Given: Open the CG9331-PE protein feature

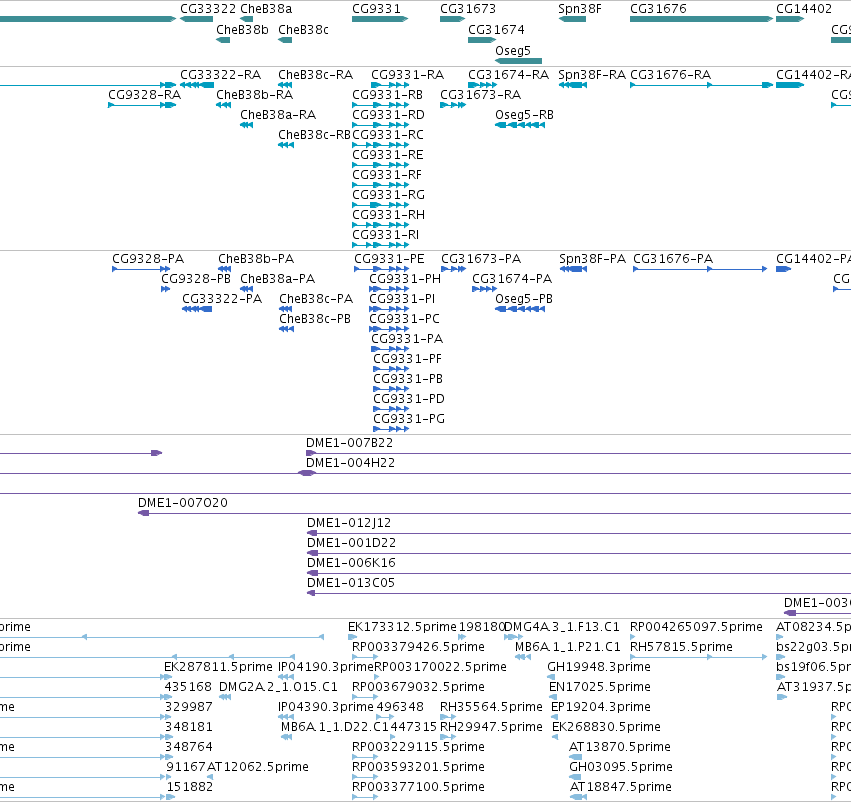Looking at the screenshot, I should click(382, 269).
